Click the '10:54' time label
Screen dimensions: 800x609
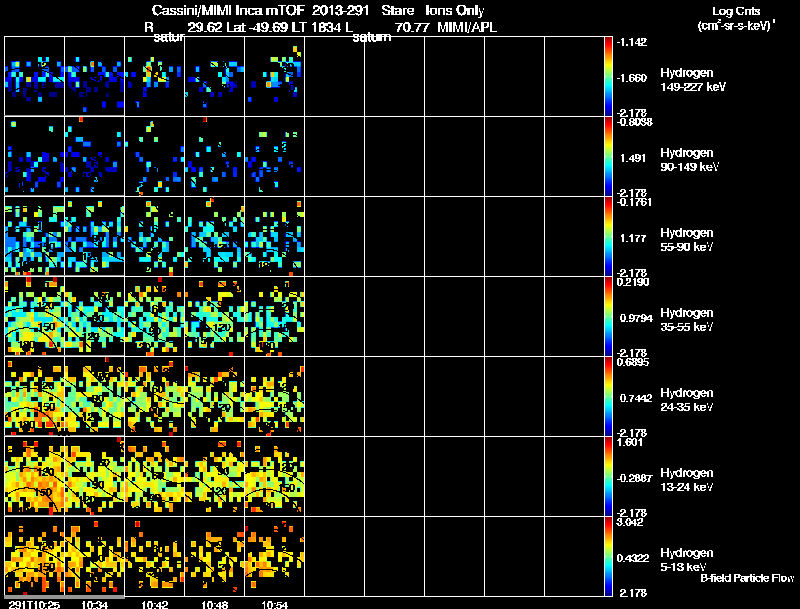point(274,604)
